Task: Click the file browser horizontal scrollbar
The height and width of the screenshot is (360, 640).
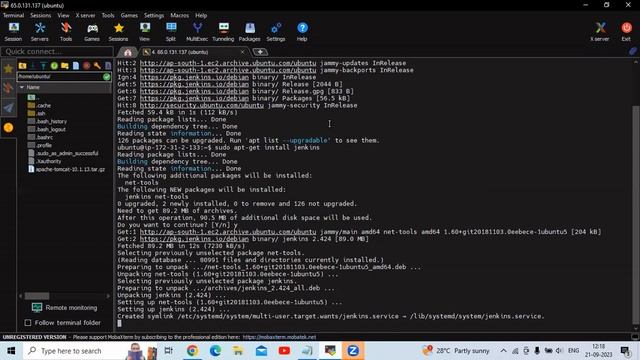Action: pyautogui.click(x=37, y=296)
